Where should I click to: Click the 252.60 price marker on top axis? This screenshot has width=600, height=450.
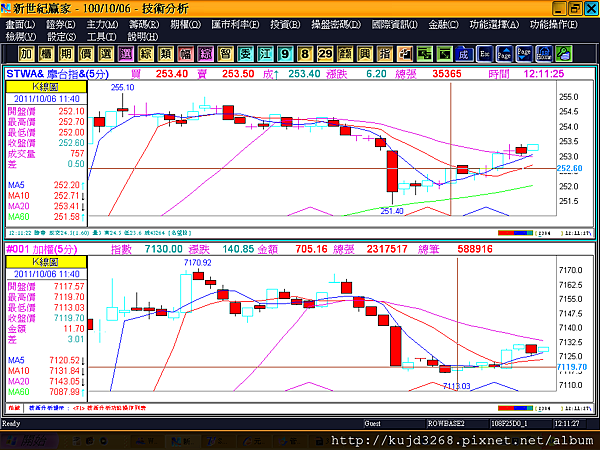(569, 168)
